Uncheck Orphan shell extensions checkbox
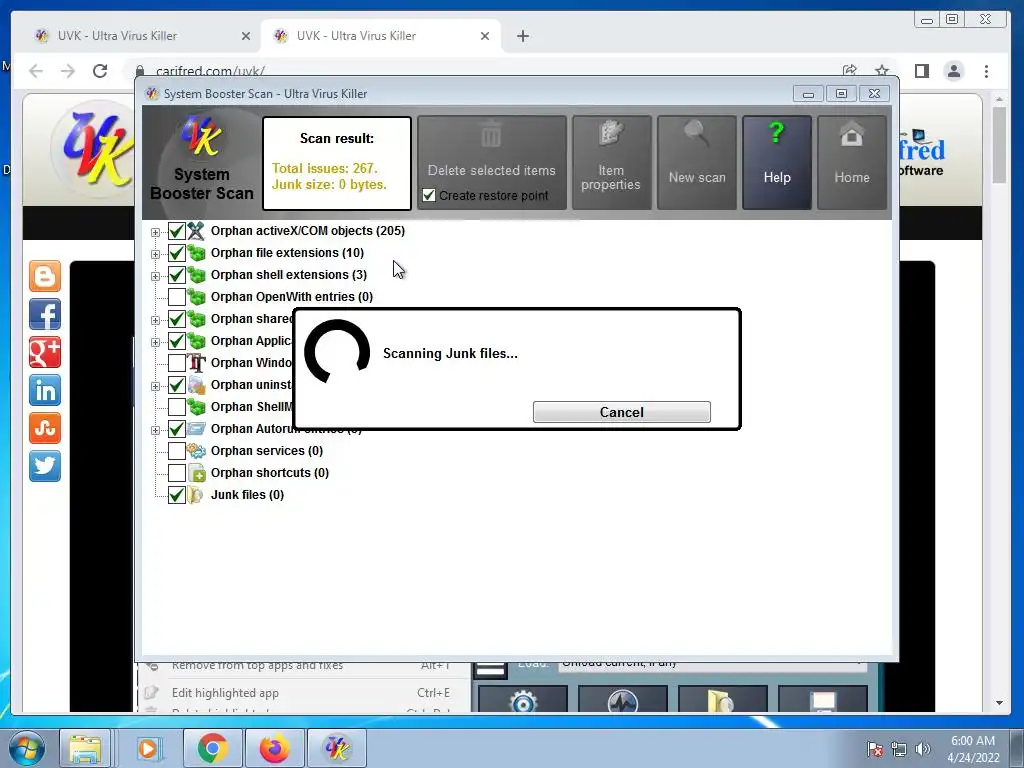1024x768 pixels. coord(176,275)
